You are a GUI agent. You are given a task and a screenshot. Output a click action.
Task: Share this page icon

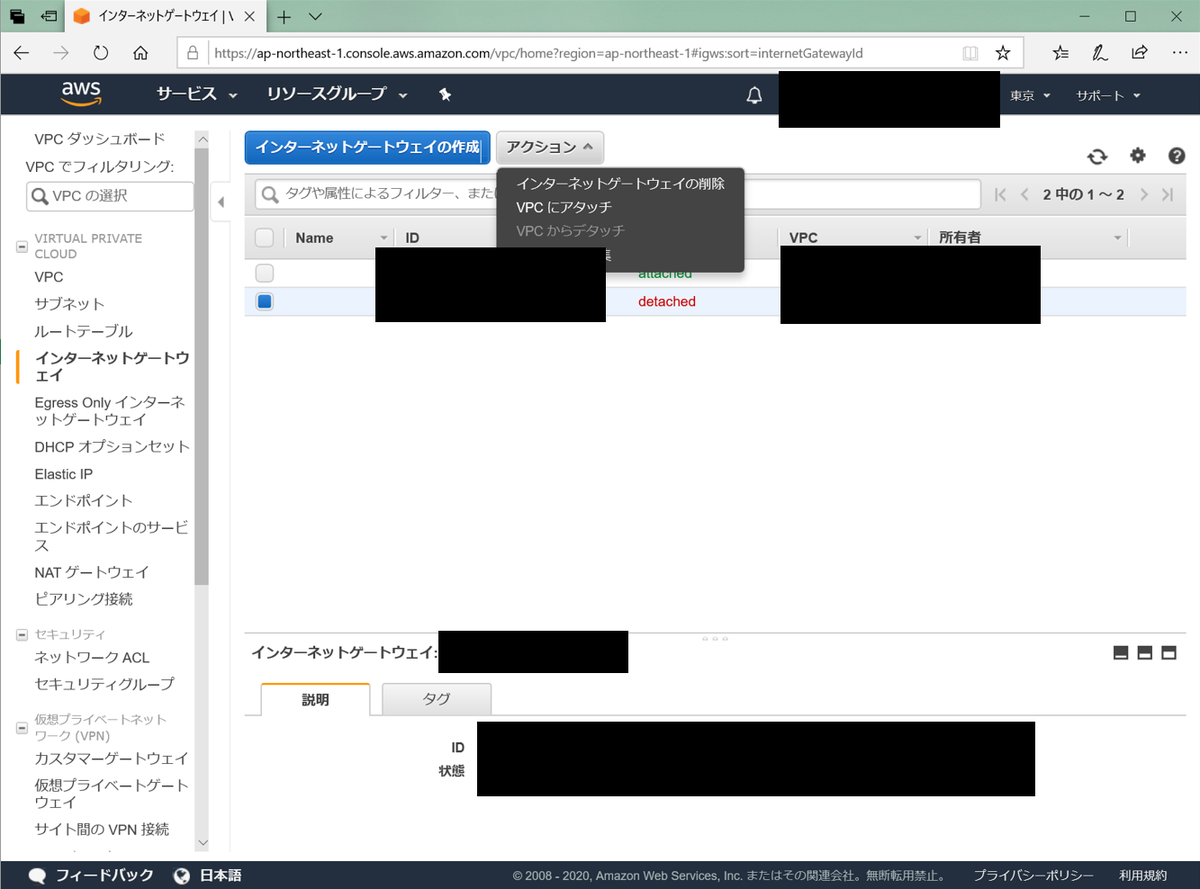tap(1139, 52)
